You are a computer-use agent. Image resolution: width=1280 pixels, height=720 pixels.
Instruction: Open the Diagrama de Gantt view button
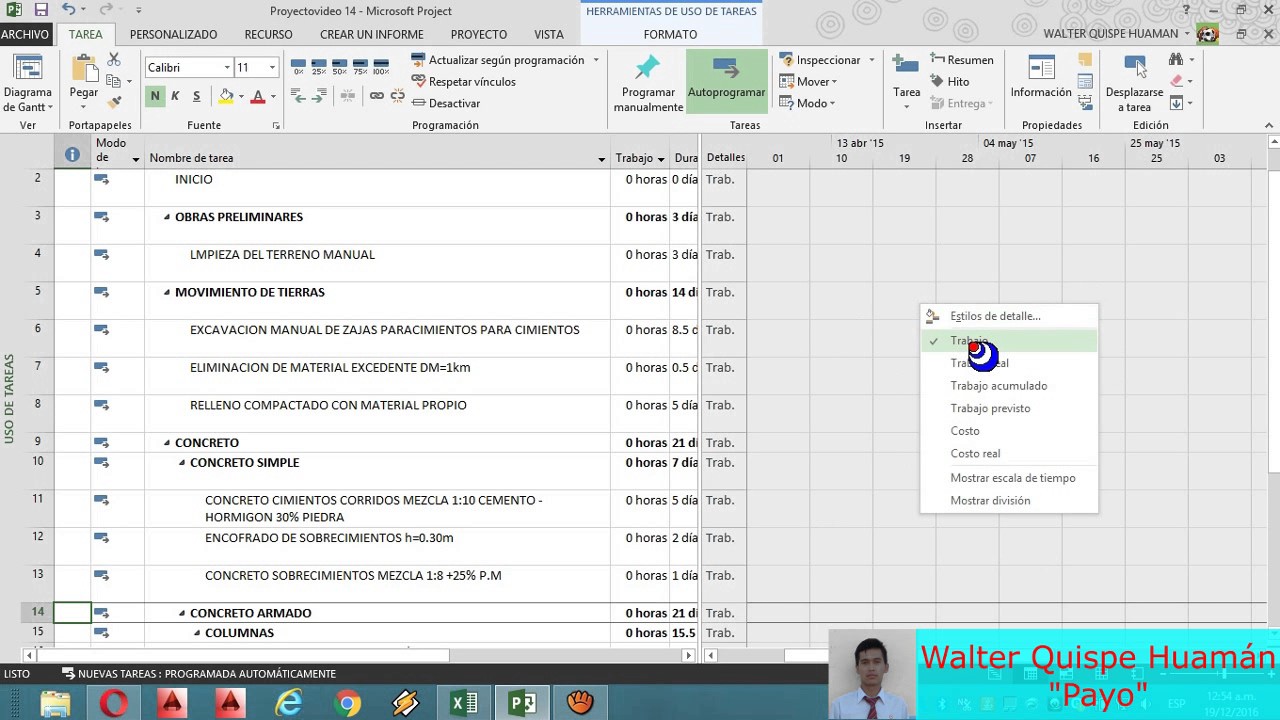click(x=27, y=82)
